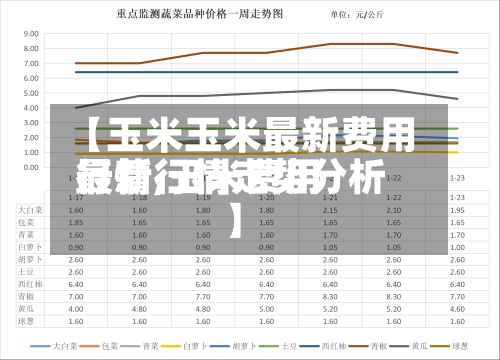Image resolution: width=500 pixels, height=360 pixels.
Task: Click 青椒 value 8.30 in 1-21 column
Action: [x=330, y=297]
